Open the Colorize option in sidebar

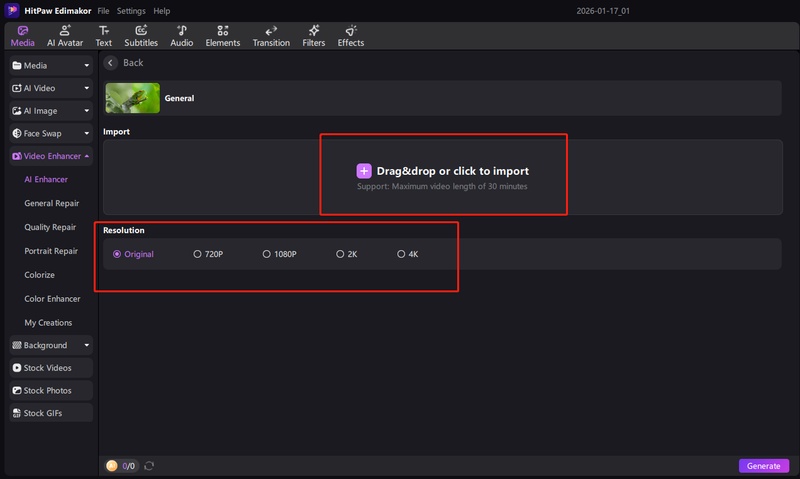click(40, 274)
